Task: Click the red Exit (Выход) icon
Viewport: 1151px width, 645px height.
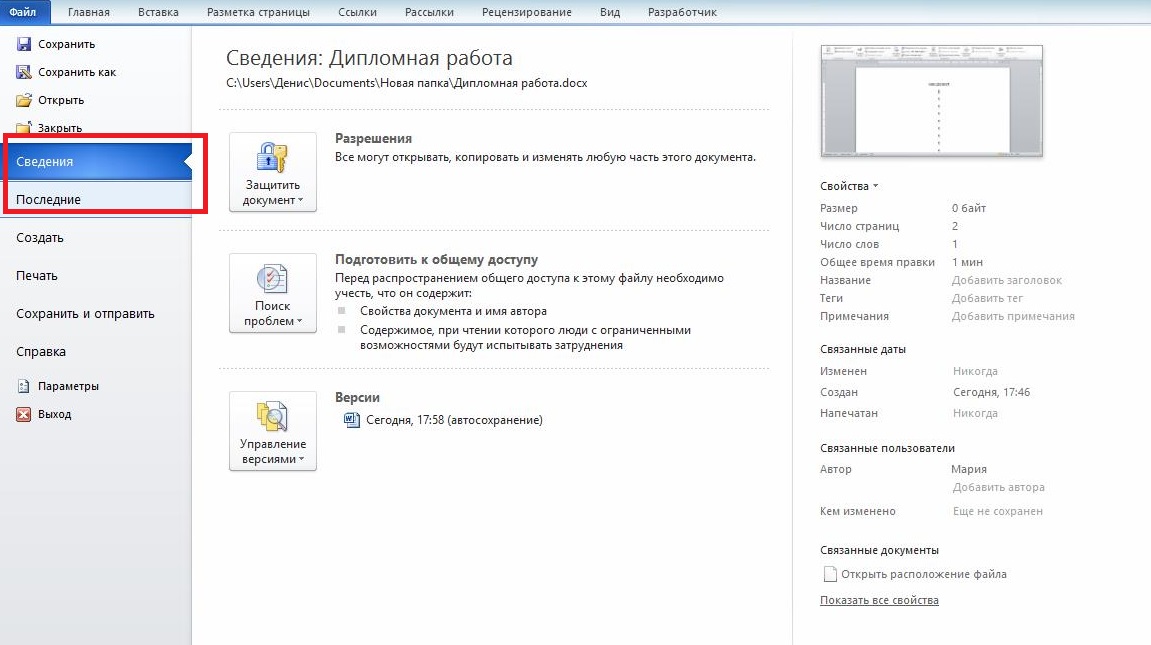Action: point(24,414)
